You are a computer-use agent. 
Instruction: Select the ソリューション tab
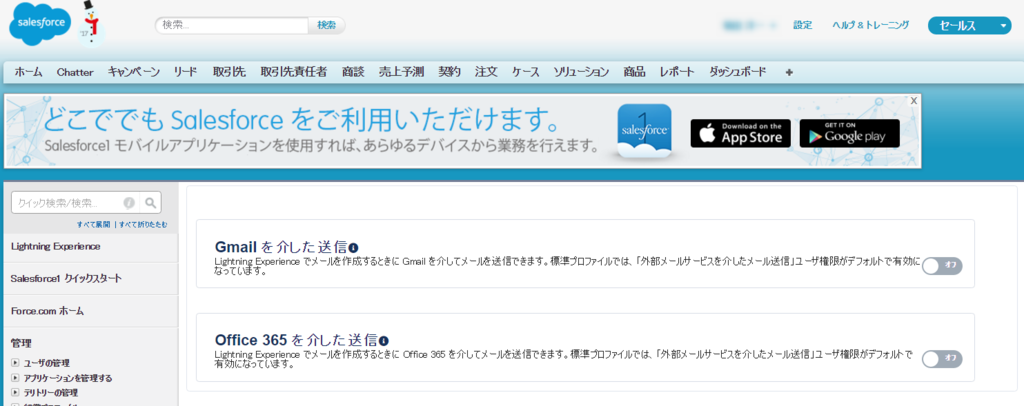pos(581,72)
